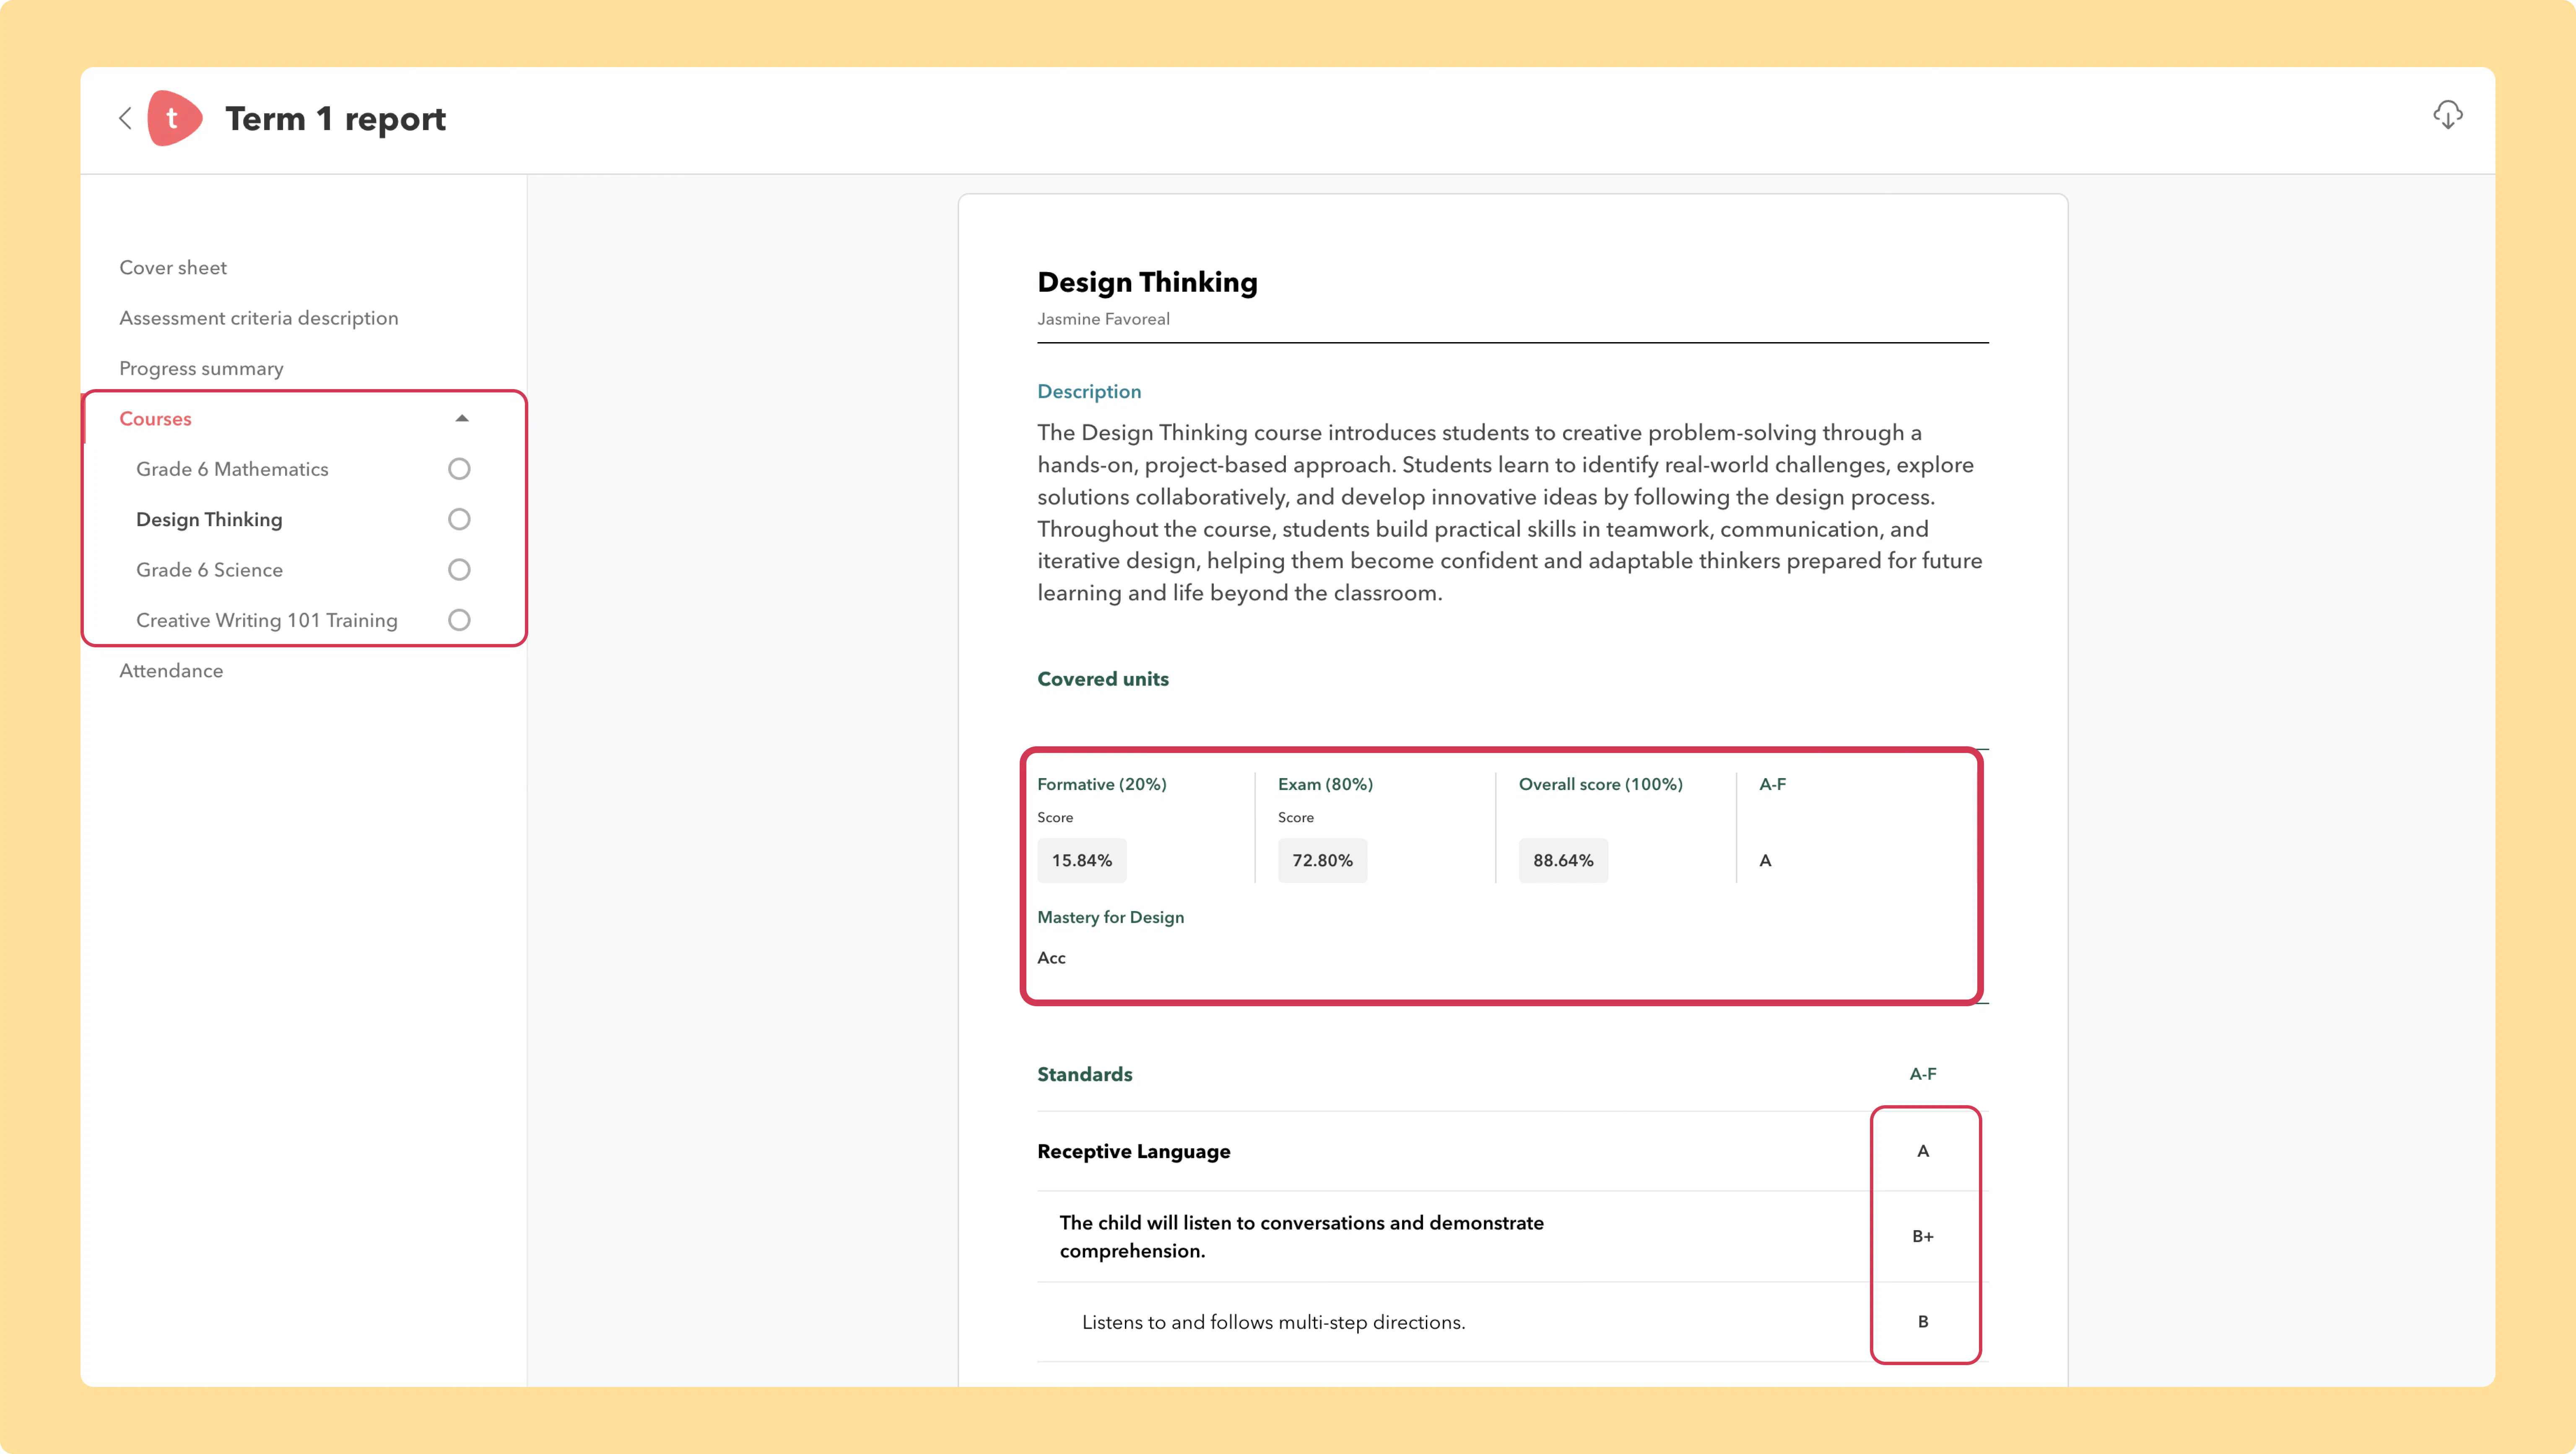Select the Grade 6 Mathematics radio circle

click(x=459, y=469)
